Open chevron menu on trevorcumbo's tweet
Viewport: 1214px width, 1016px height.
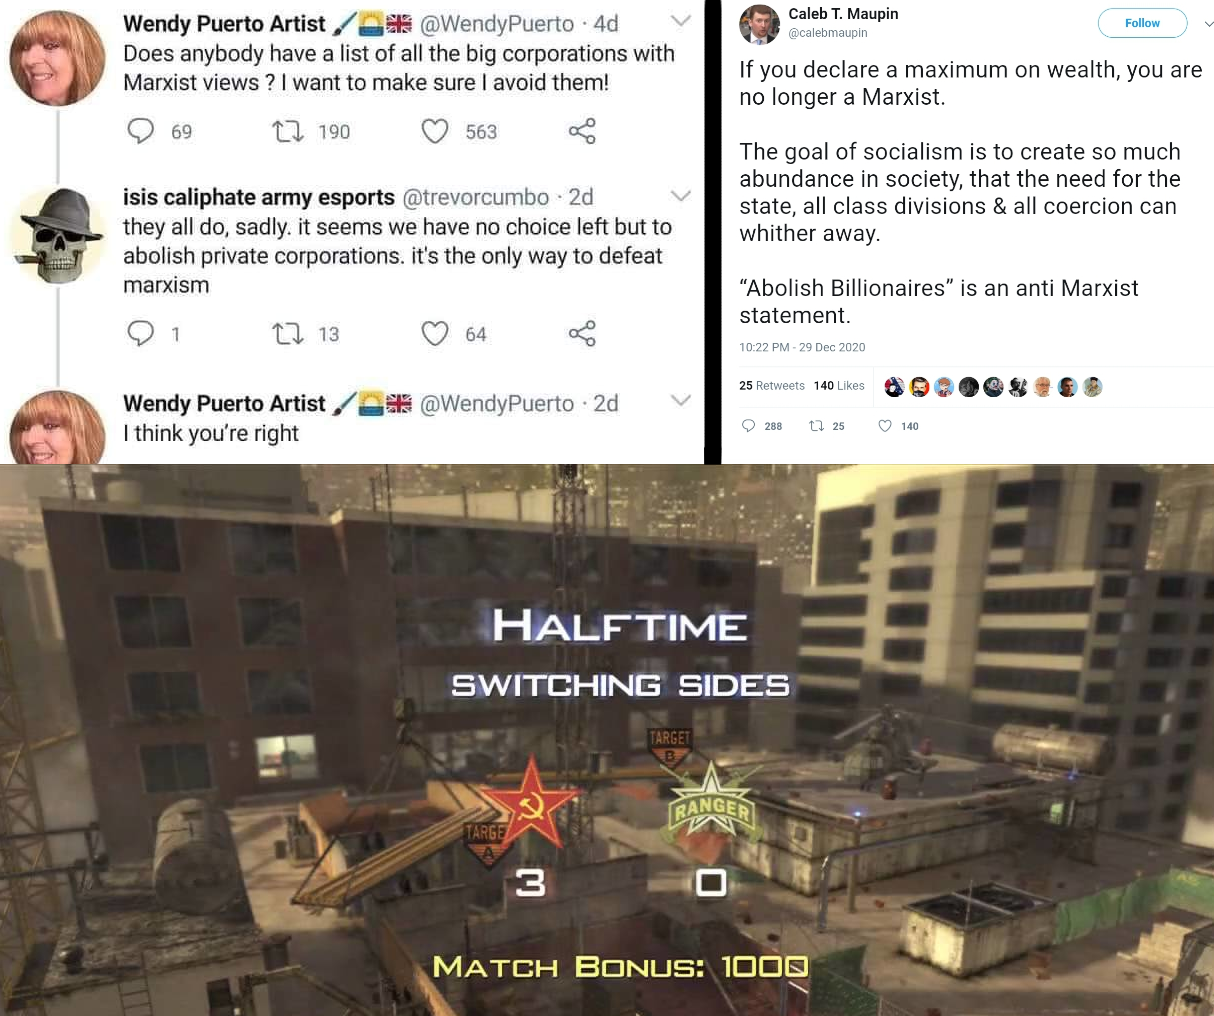coord(681,195)
